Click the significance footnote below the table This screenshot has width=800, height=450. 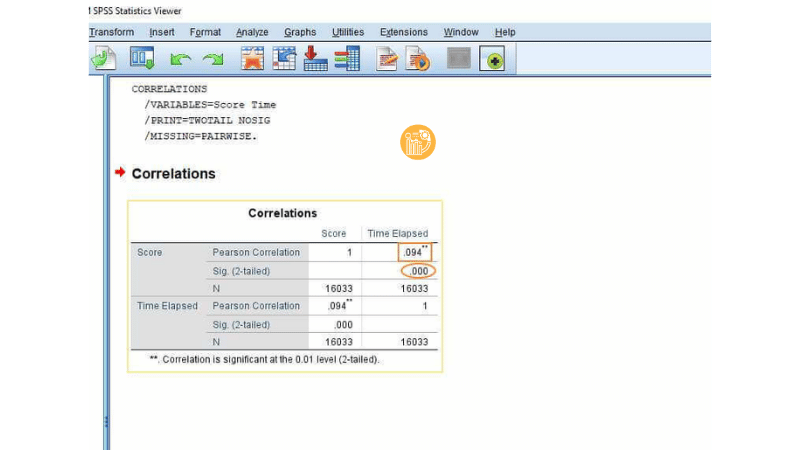point(264,360)
